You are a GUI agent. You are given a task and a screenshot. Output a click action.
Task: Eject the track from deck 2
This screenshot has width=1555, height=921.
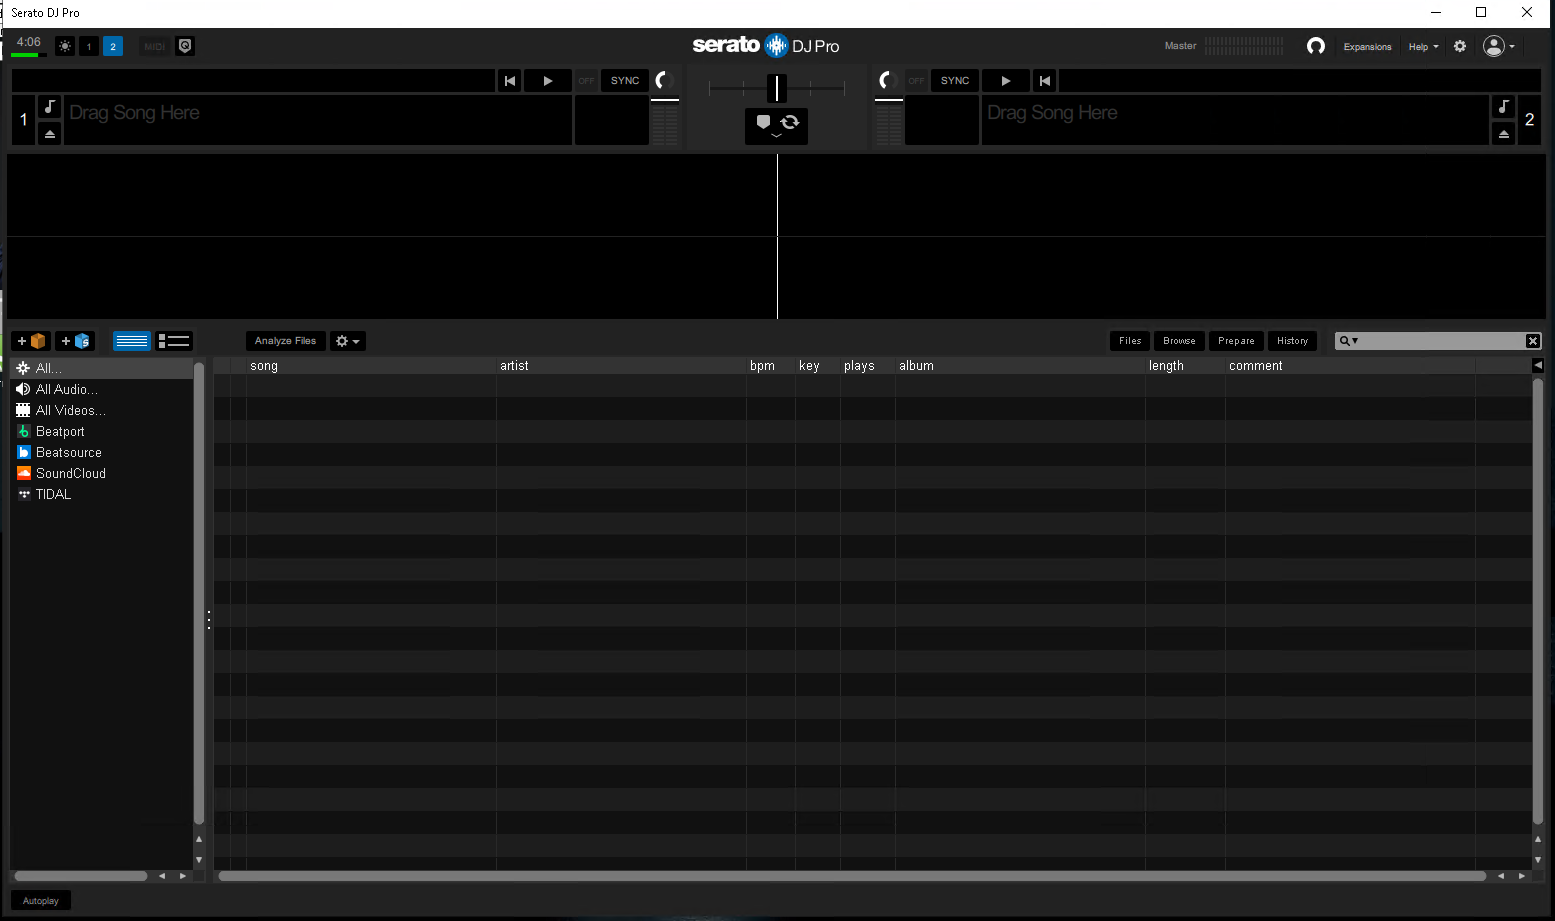1503,134
